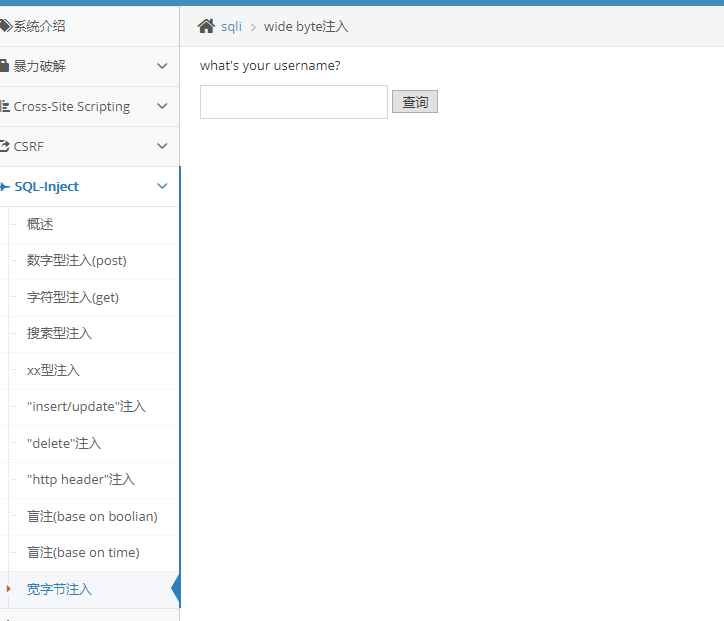The height and width of the screenshot is (621, 724).
Task: Expand the CSRF chevron arrow
Action: 162,146
